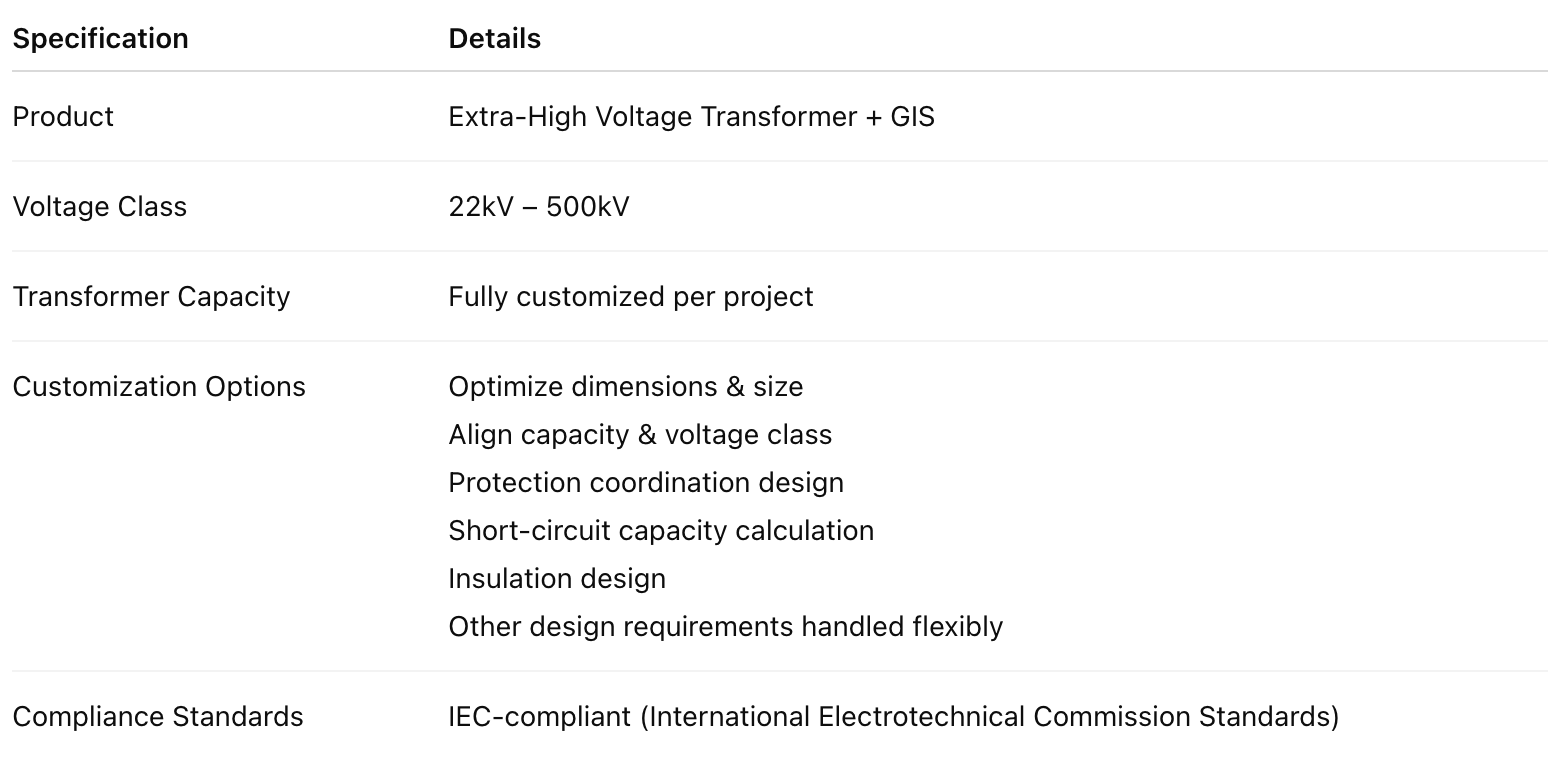Select the Product row label

click(63, 117)
